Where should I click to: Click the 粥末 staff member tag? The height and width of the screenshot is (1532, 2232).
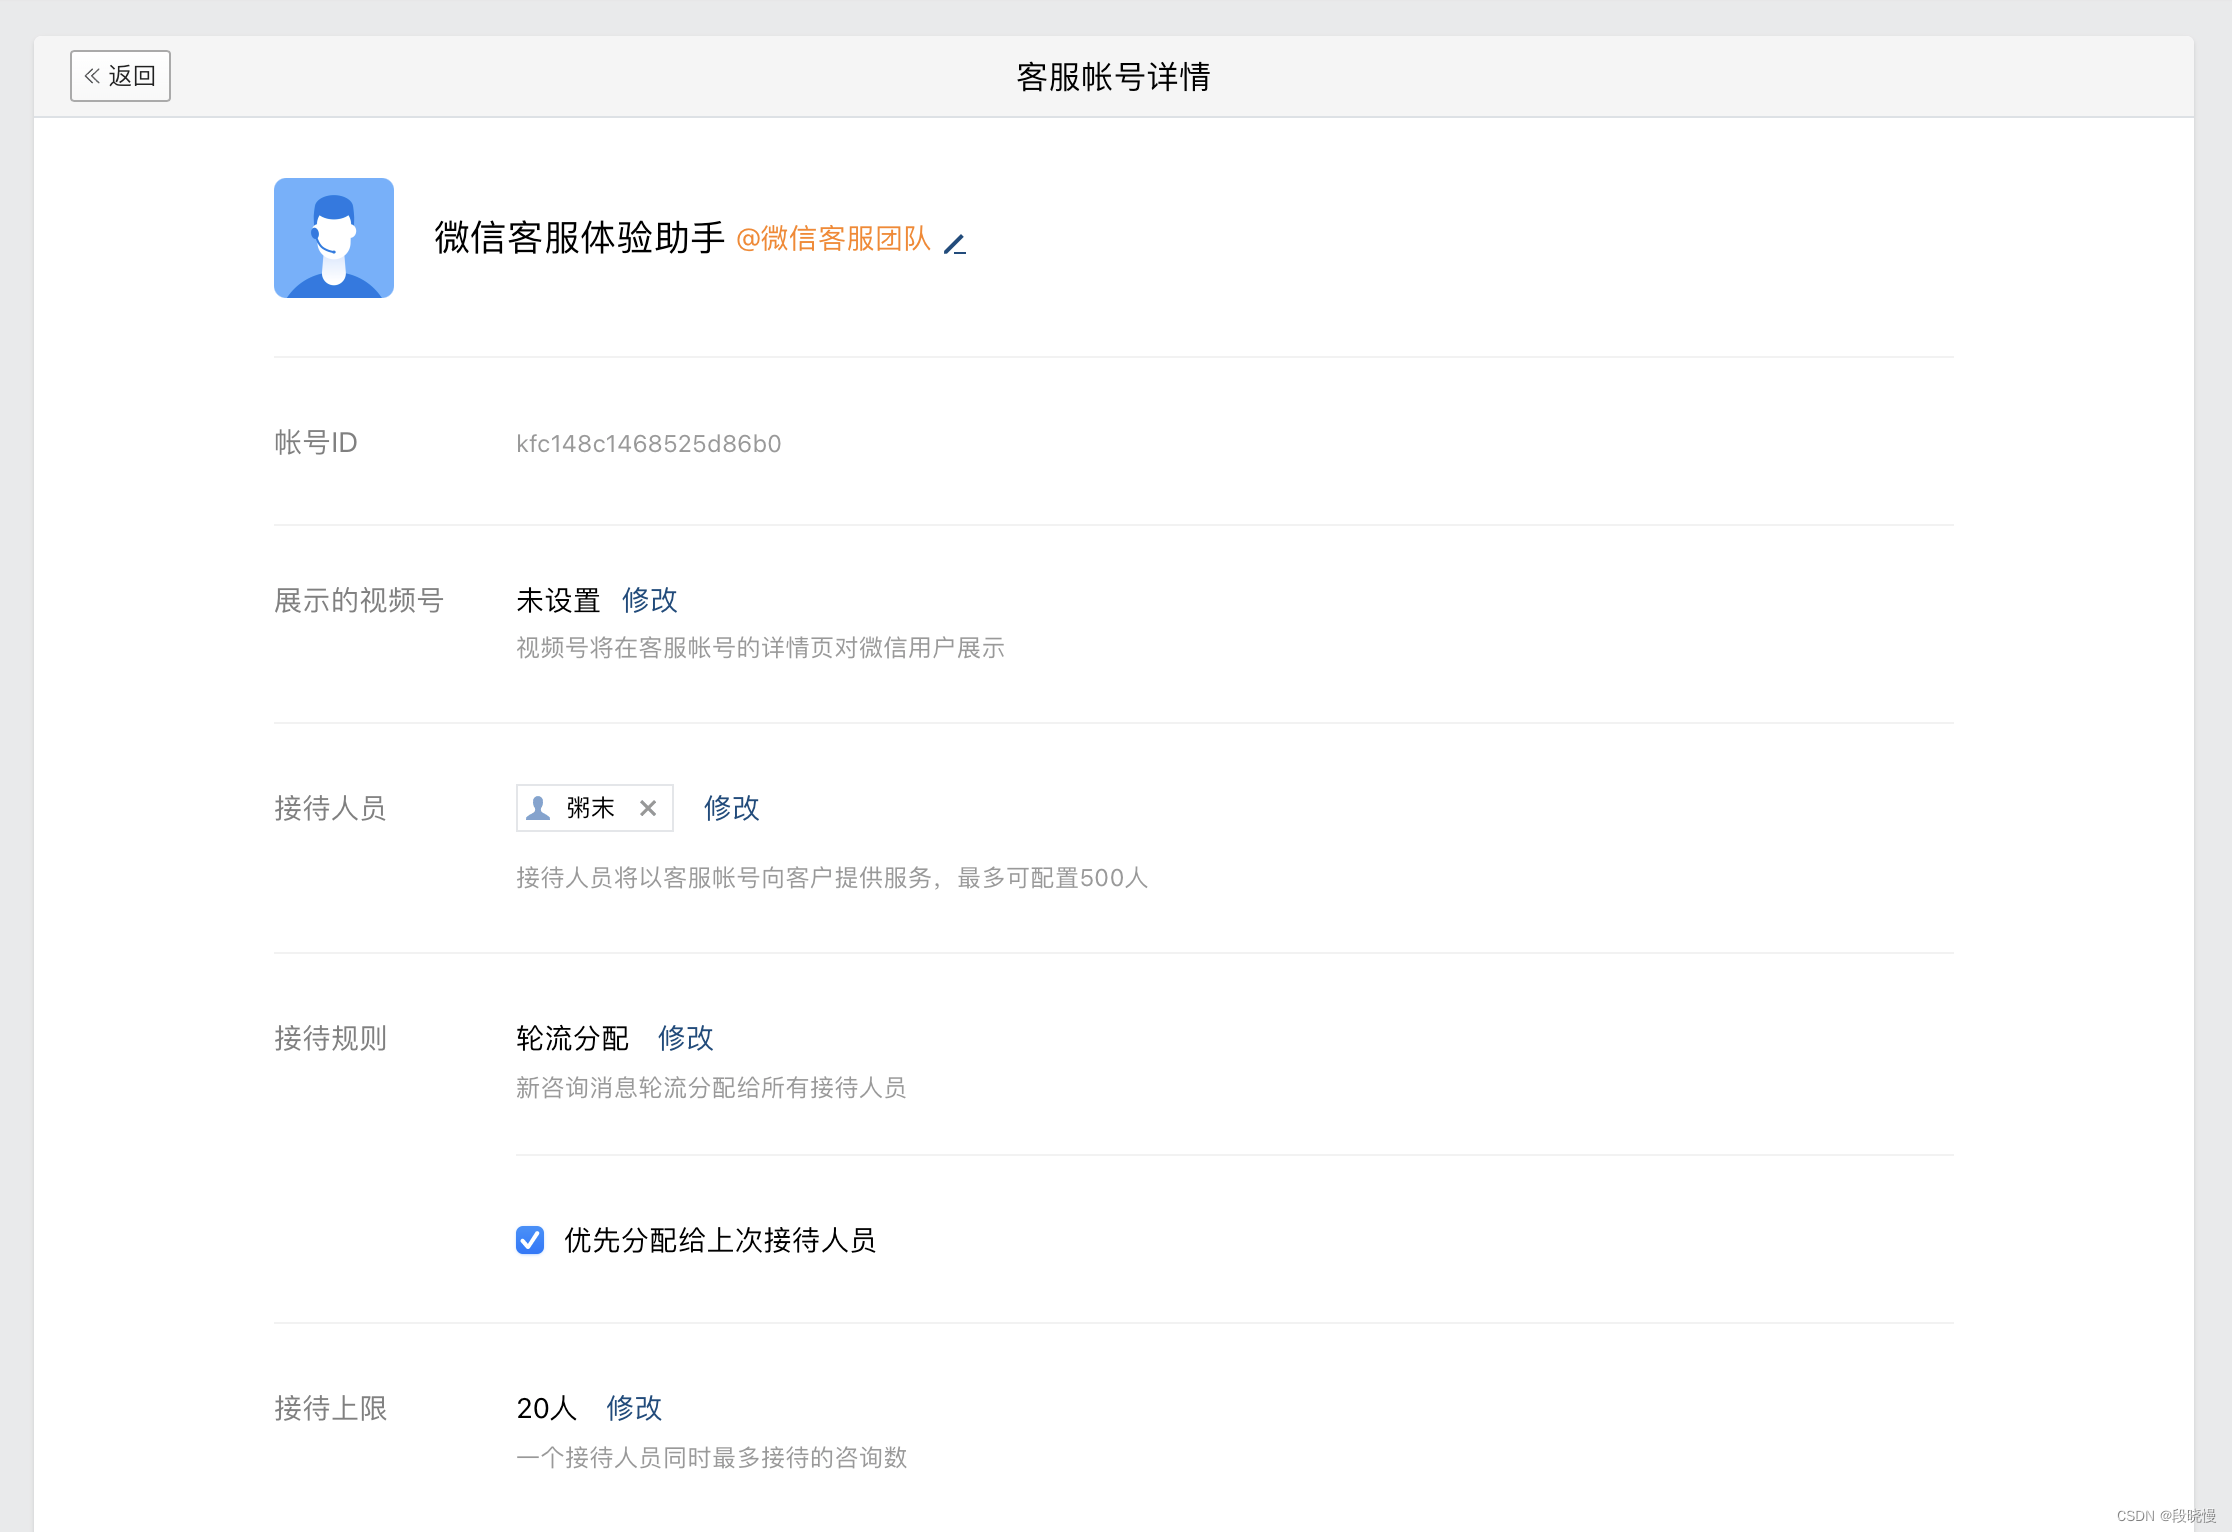[x=590, y=808]
